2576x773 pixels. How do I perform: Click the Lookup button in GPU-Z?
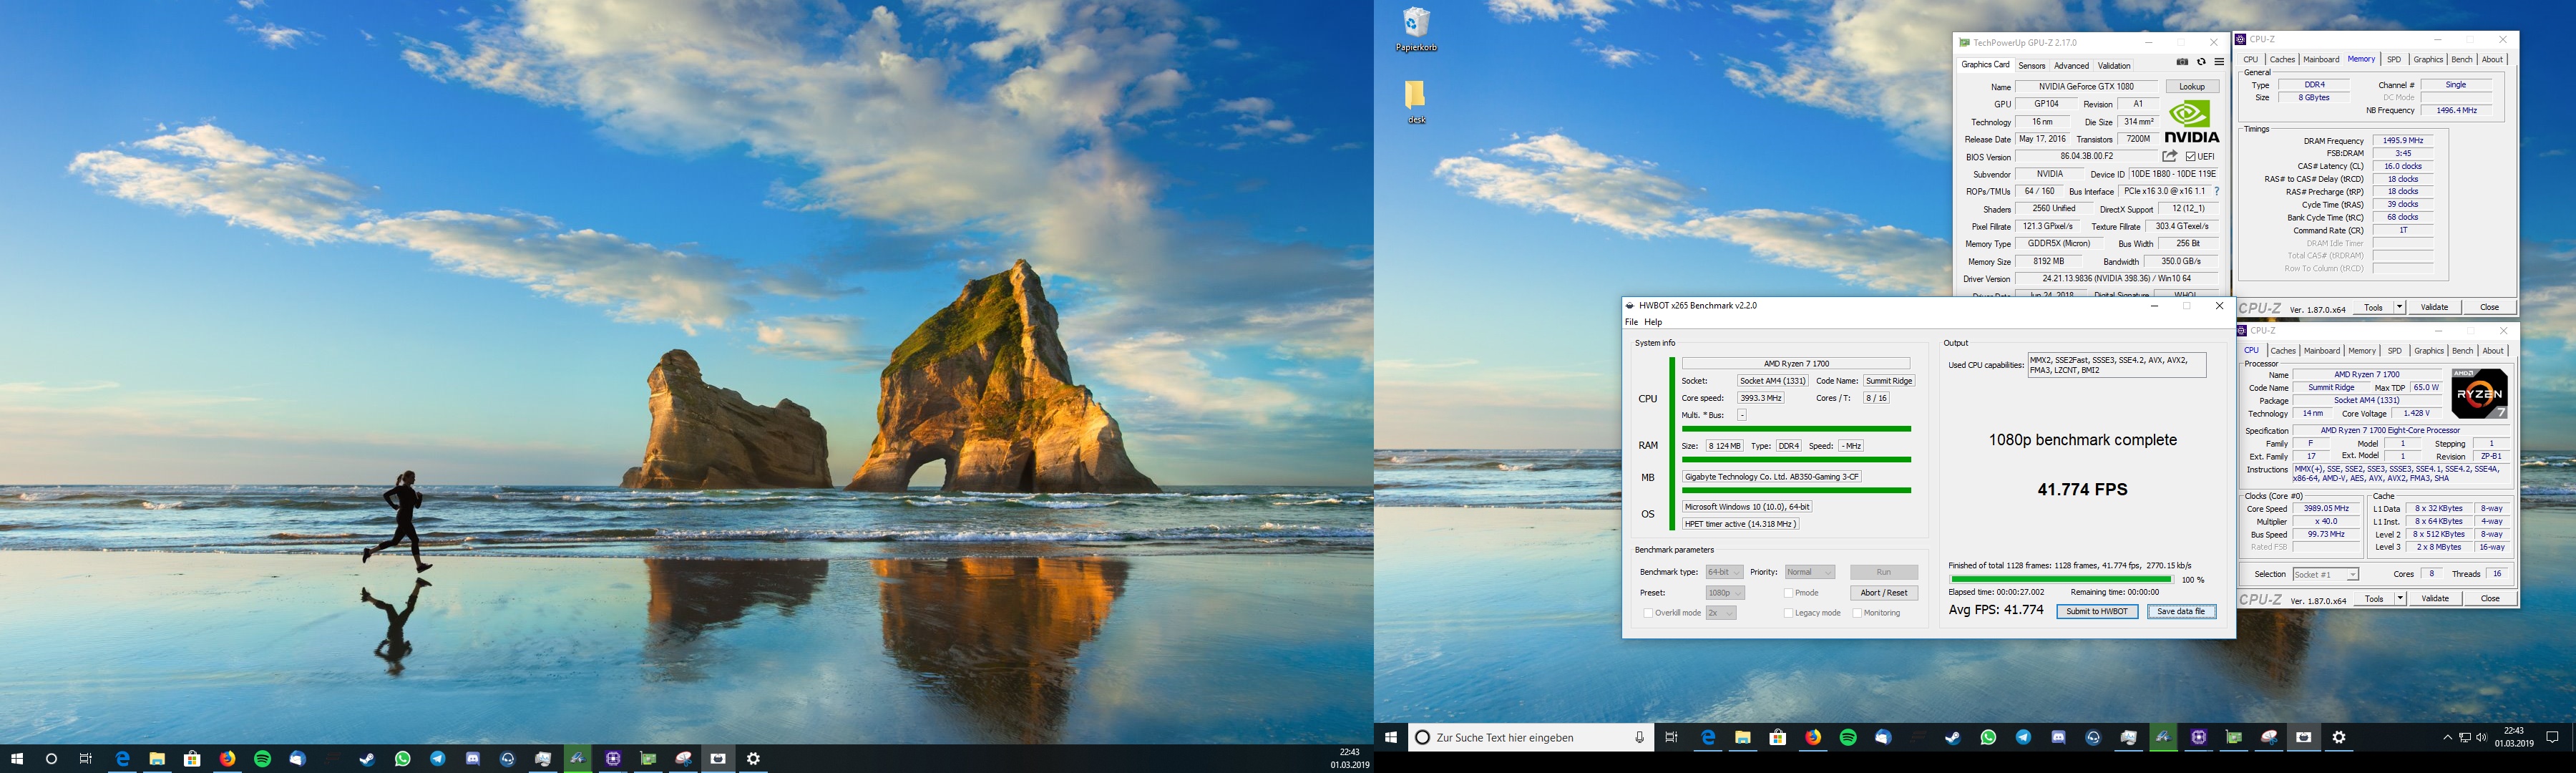pyautogui.click(x=2192, y=87)
